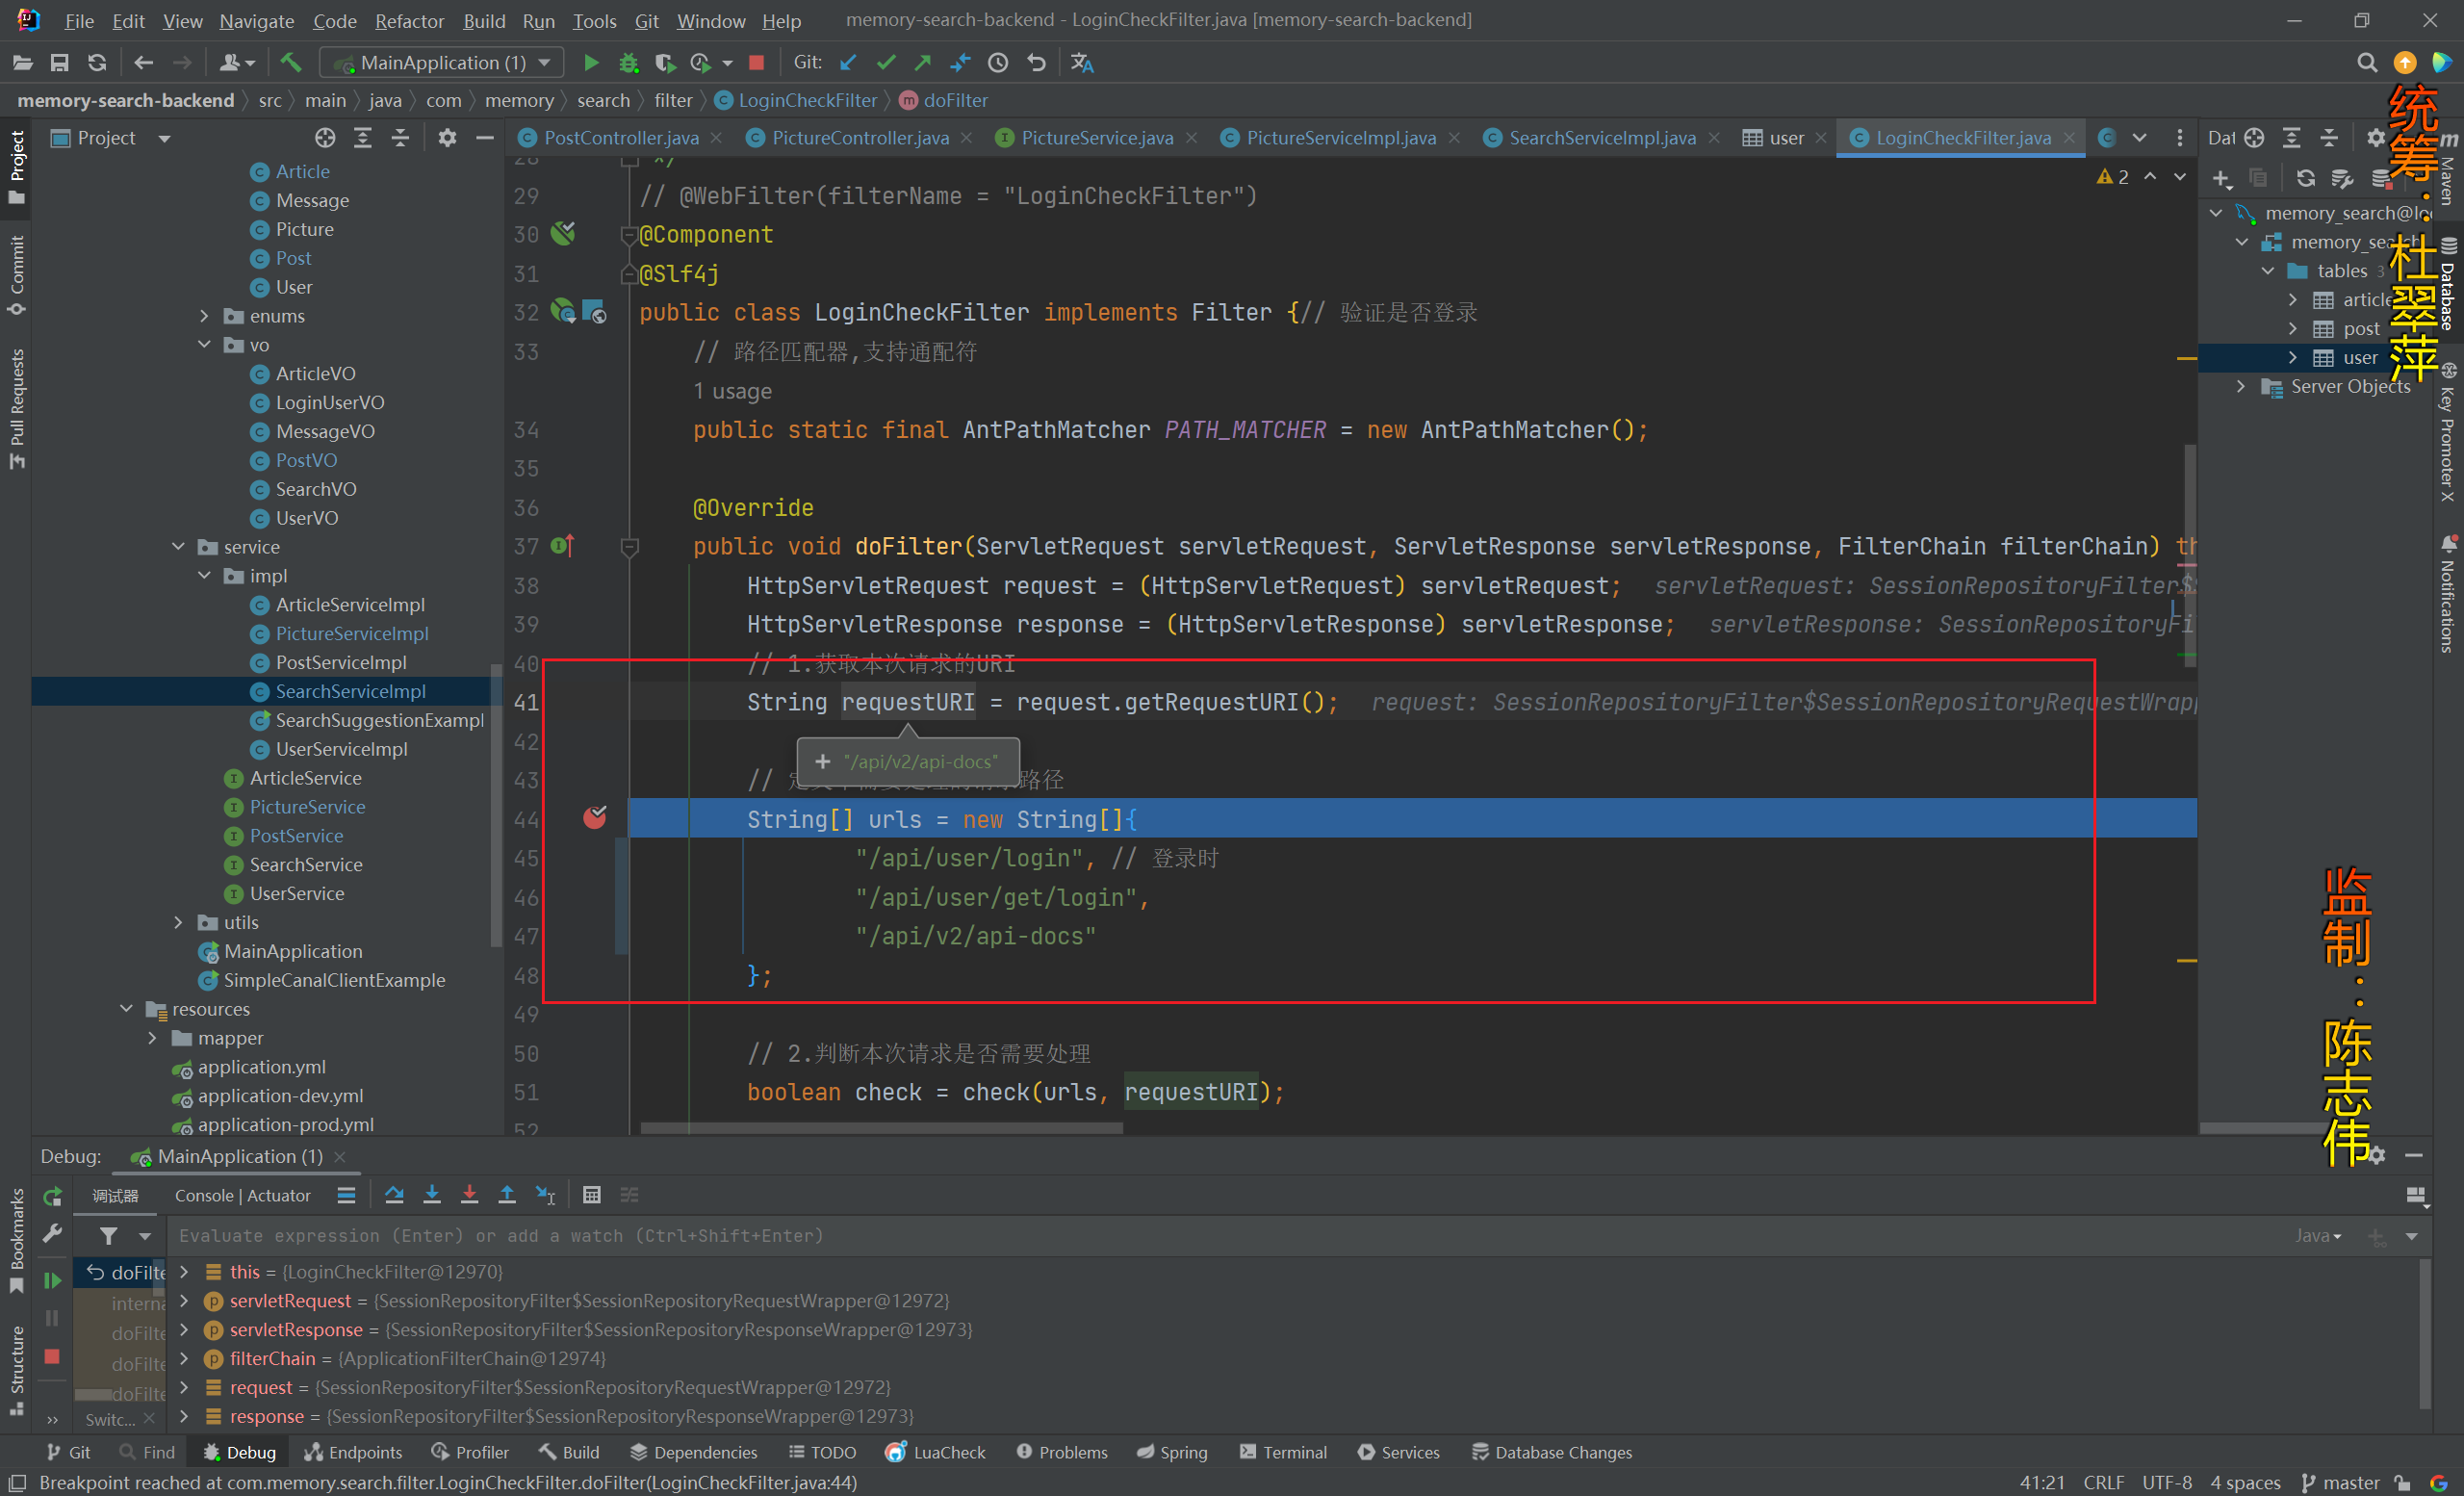This screenshot has width=2464, height=1496.
Task: Add new data source in Database panel
Action: (x=2221, y=178)
